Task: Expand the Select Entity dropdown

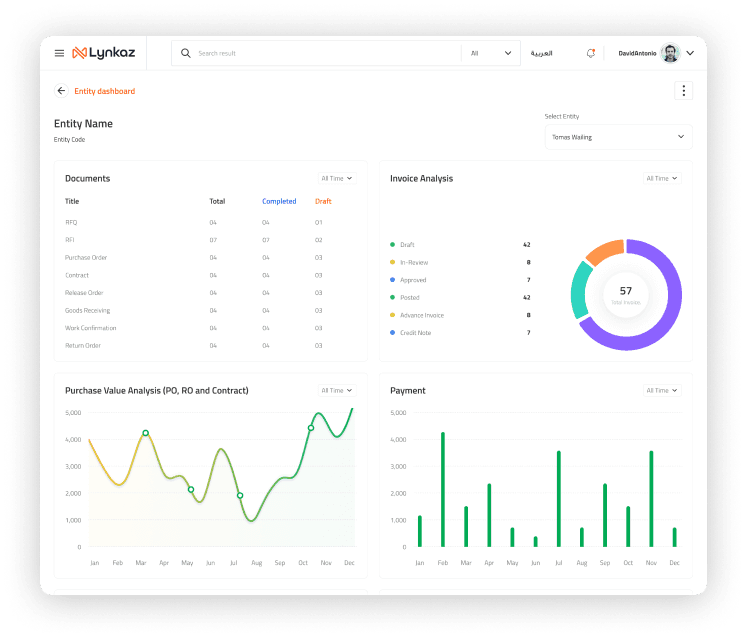Action: click(618, 137)
